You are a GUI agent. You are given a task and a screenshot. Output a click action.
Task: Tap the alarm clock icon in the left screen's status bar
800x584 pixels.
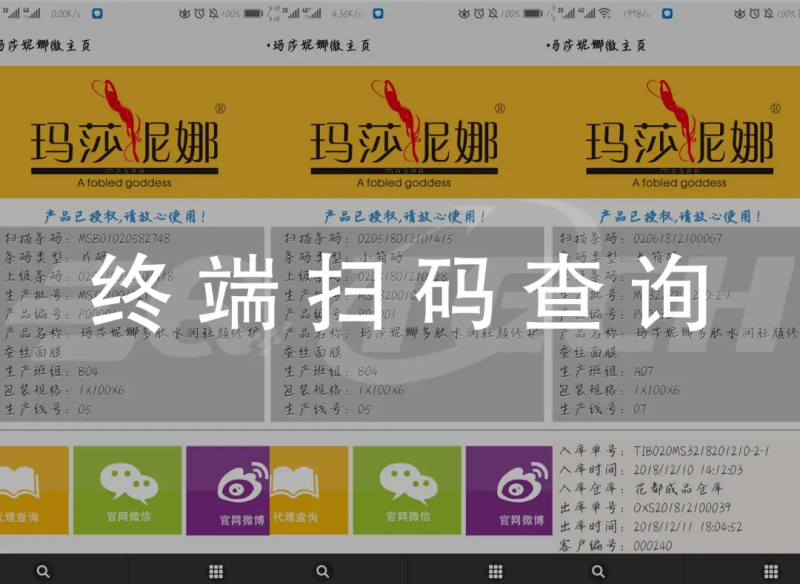click(x=199, y=14)
